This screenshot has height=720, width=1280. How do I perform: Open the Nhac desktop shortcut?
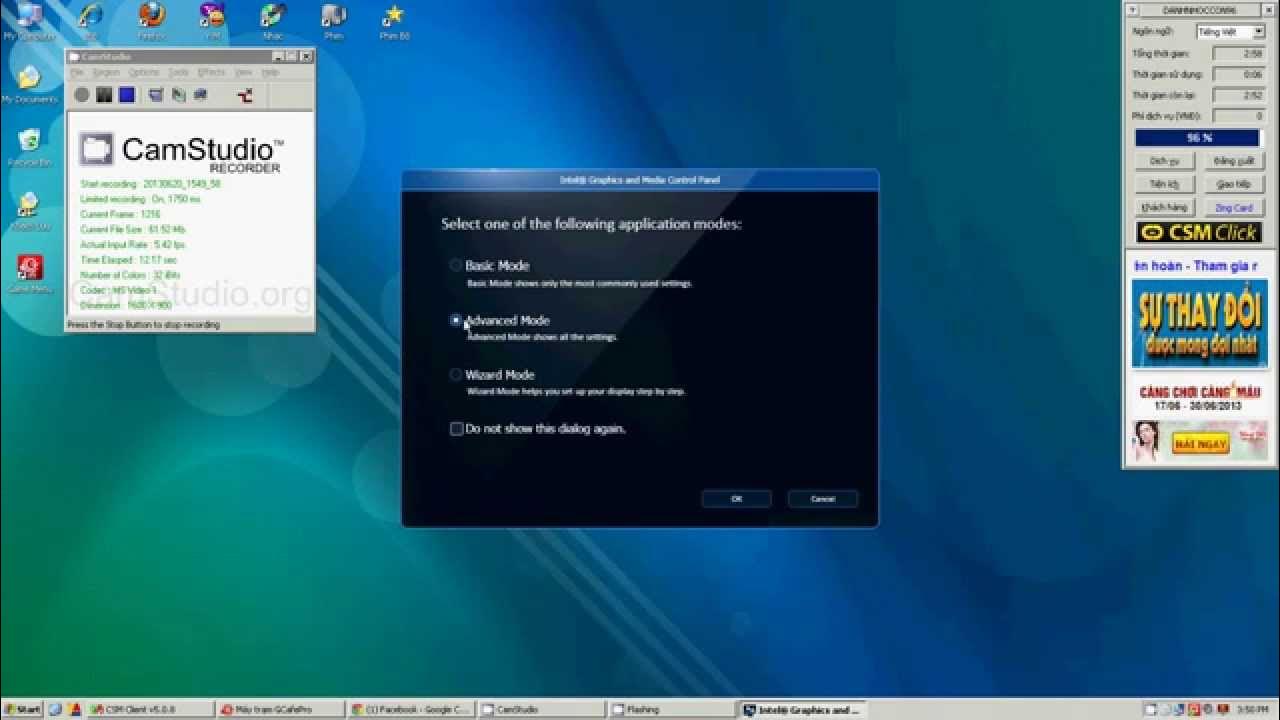272,22
